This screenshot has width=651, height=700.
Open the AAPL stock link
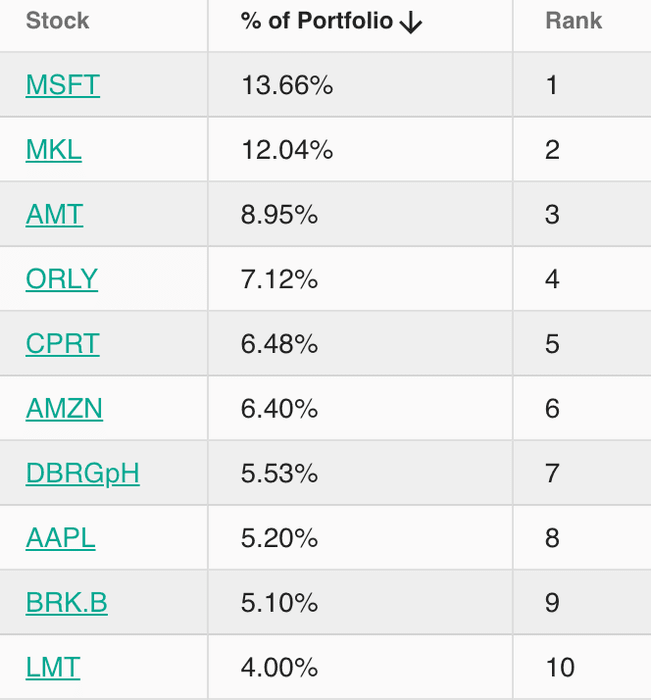click(x=61, y=538)
